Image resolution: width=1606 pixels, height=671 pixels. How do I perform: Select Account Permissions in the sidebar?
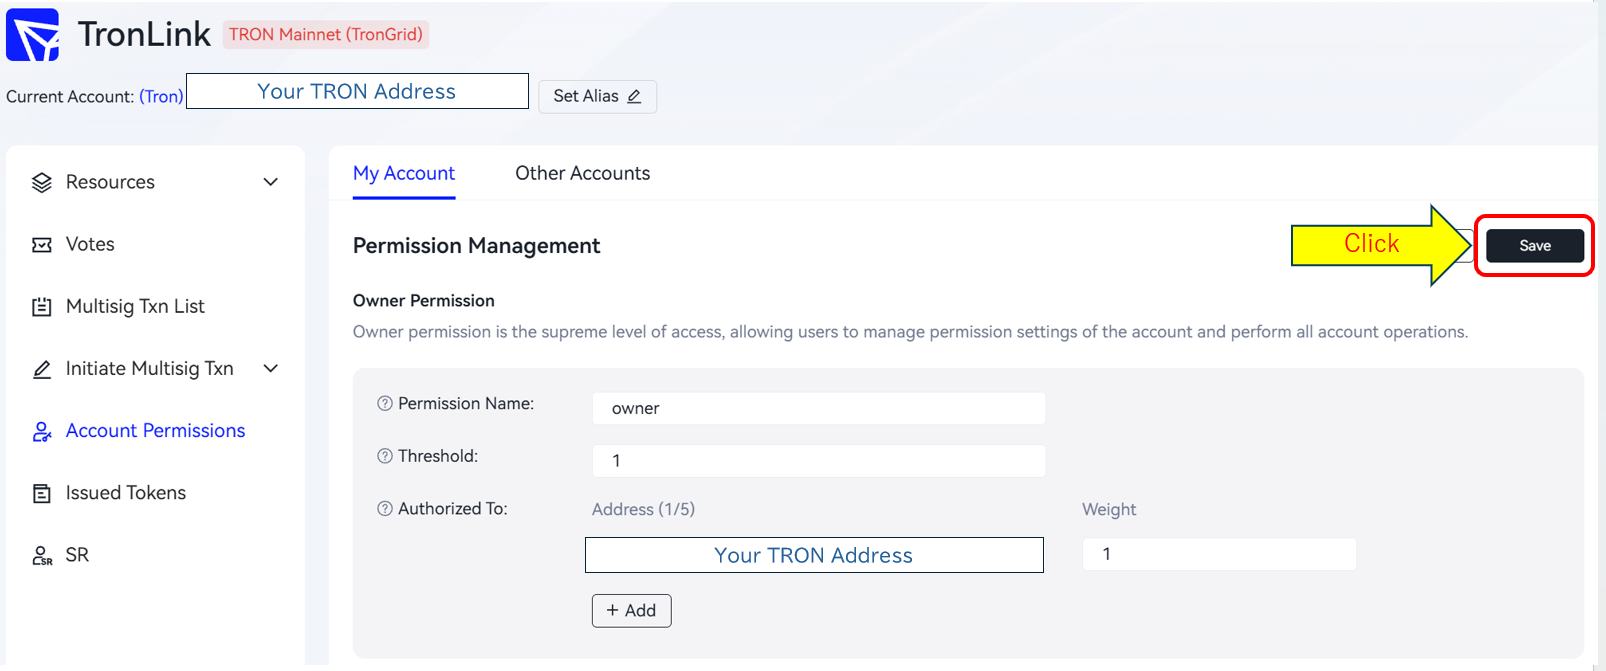click(156, 430)
